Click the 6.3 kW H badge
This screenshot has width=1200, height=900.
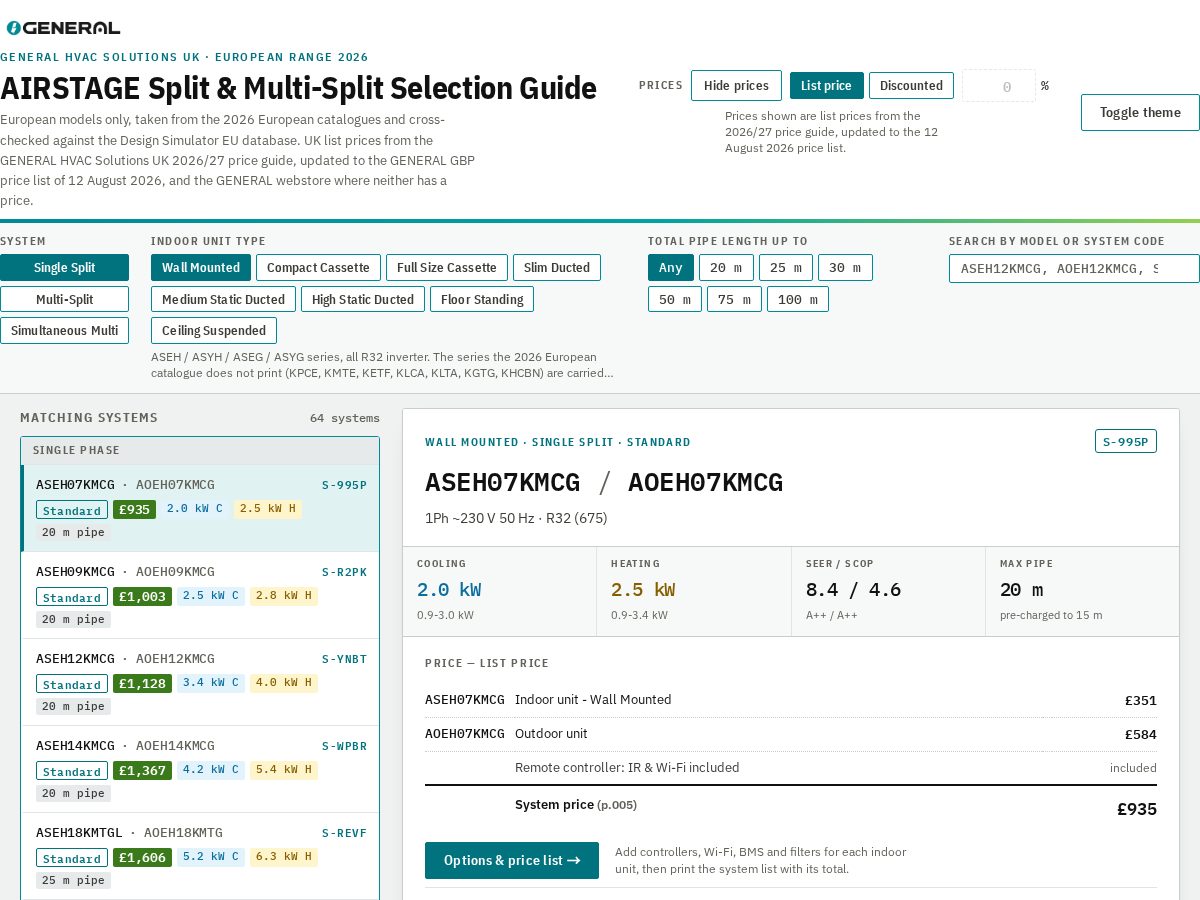point(284,856)
